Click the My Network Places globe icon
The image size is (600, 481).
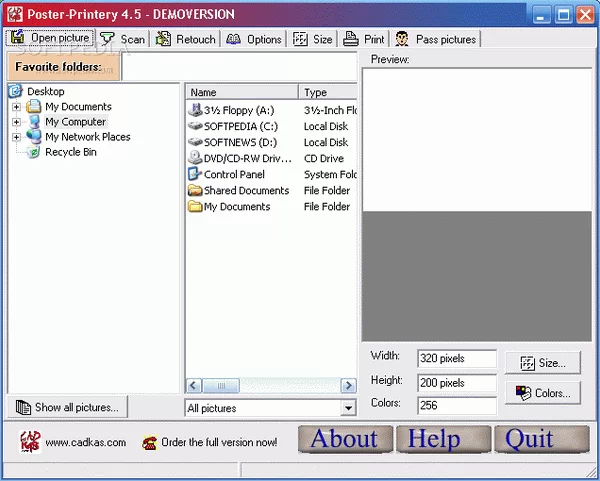pos(34,137)
